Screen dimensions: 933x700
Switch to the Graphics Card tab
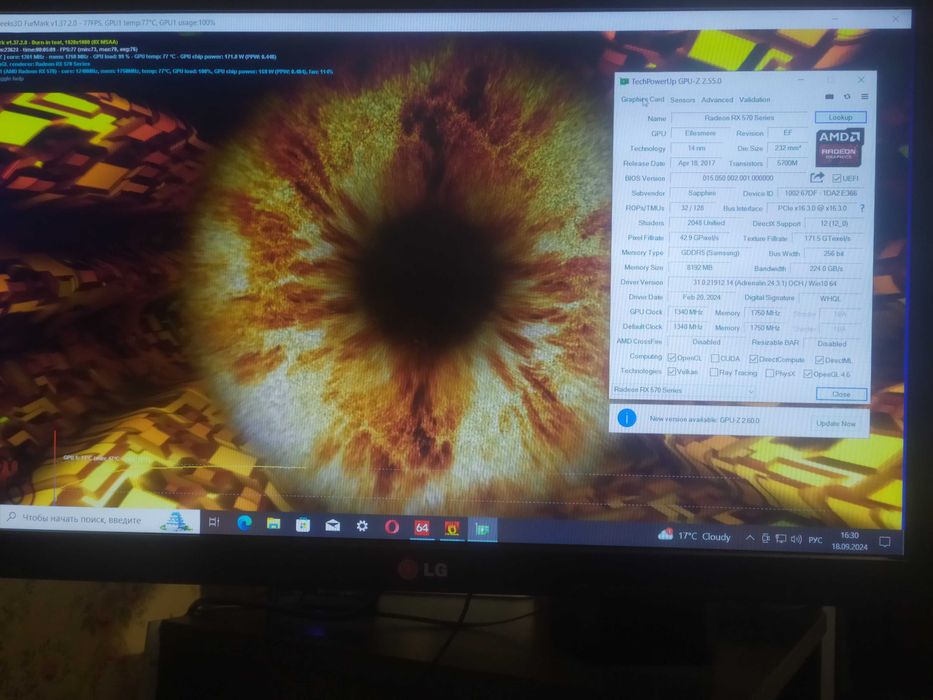coord(642,99)
